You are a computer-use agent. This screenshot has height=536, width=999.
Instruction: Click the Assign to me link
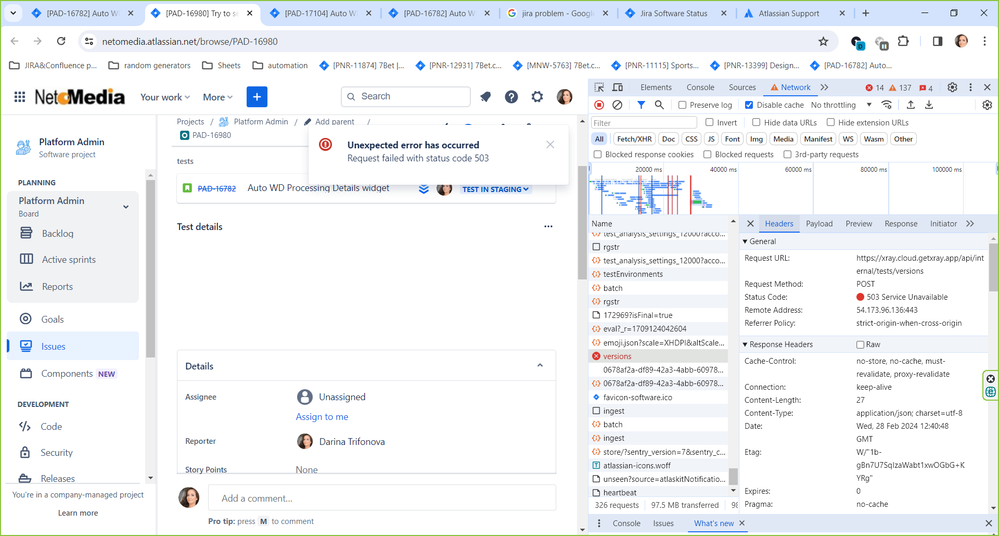[322, 417]
